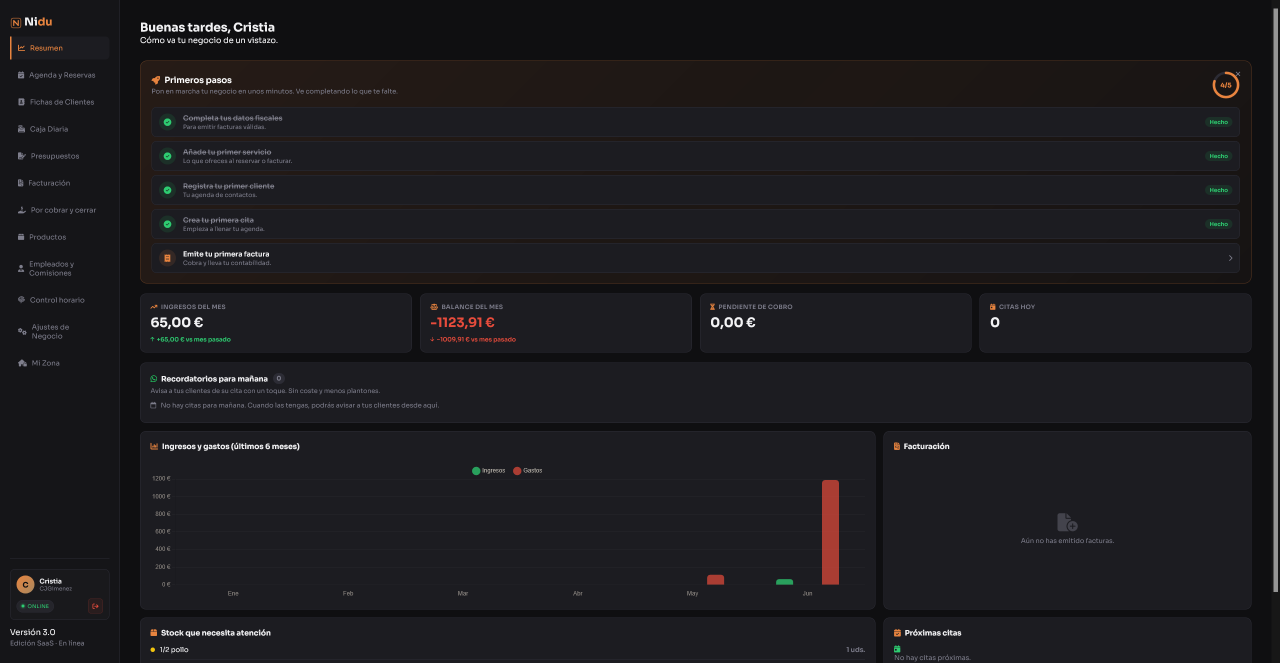
Task: Click the Ajustes de Negocio gears icon
Action: click(x=21, y=331)
